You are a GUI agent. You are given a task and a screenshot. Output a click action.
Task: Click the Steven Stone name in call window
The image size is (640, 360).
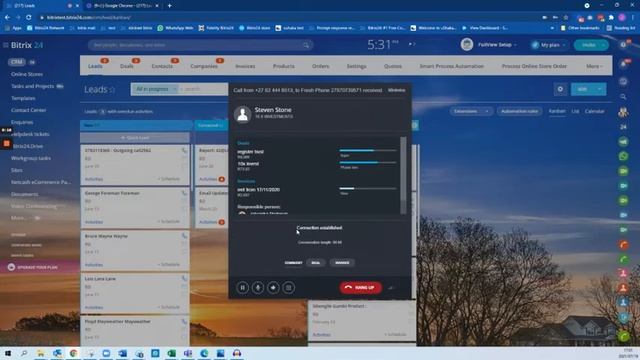pyautogui.click(x=273, y=110)
